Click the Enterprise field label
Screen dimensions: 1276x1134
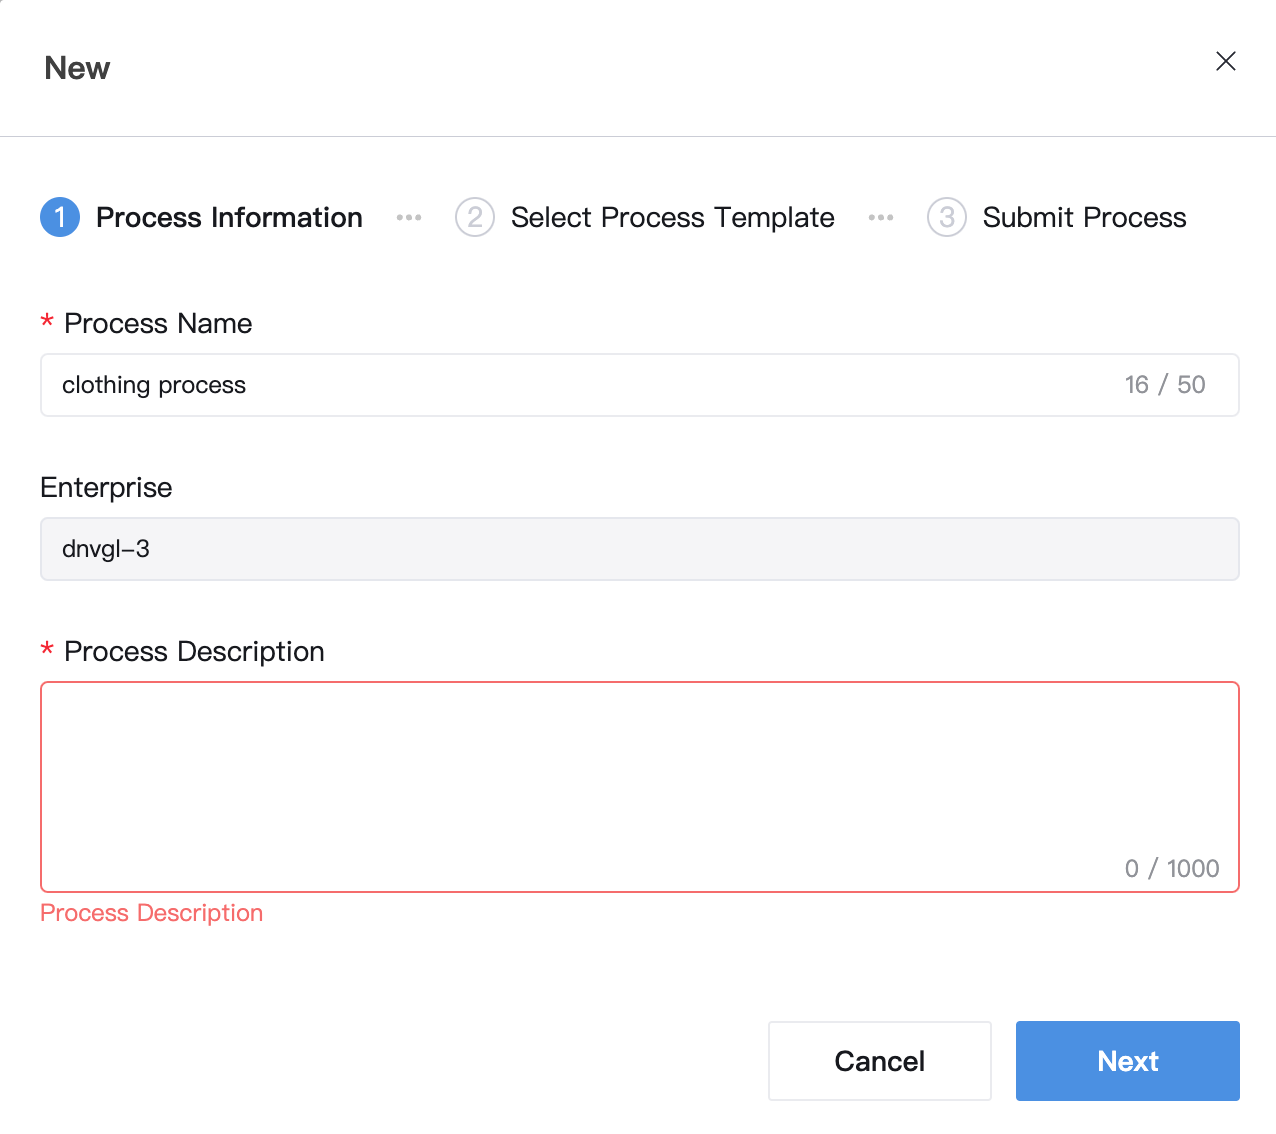coord(106,487)
